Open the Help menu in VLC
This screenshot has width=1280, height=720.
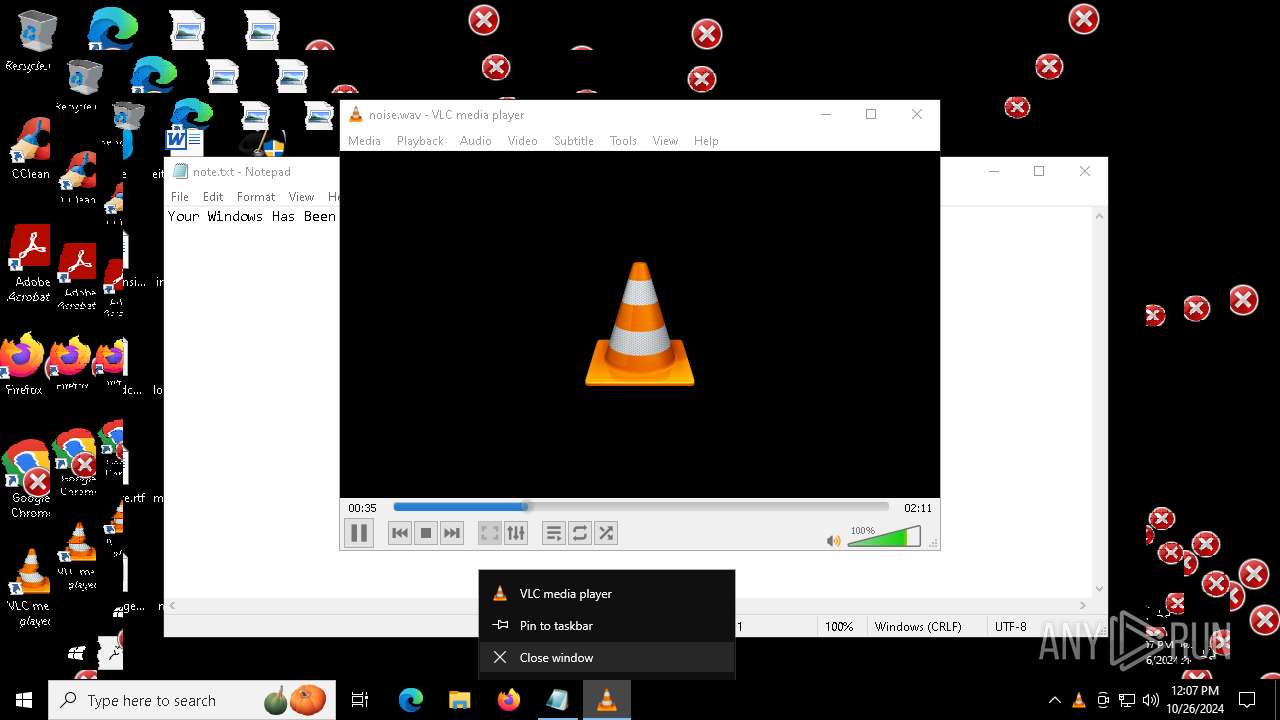tap(706, 141)
